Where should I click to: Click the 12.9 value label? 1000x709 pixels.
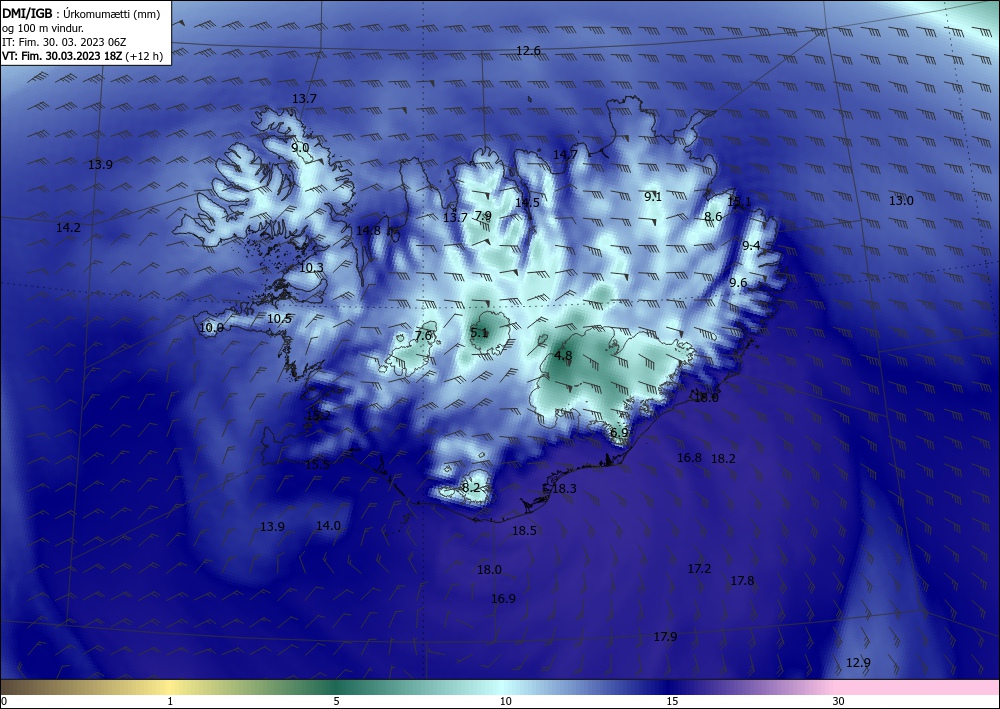[858, 663]
